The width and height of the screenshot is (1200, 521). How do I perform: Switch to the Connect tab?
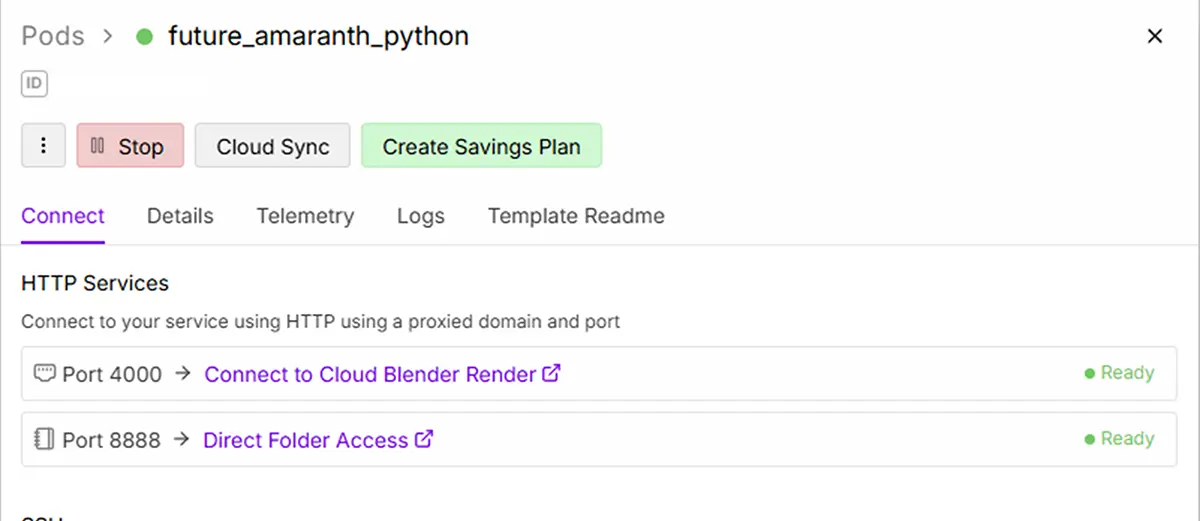[63, 216]
